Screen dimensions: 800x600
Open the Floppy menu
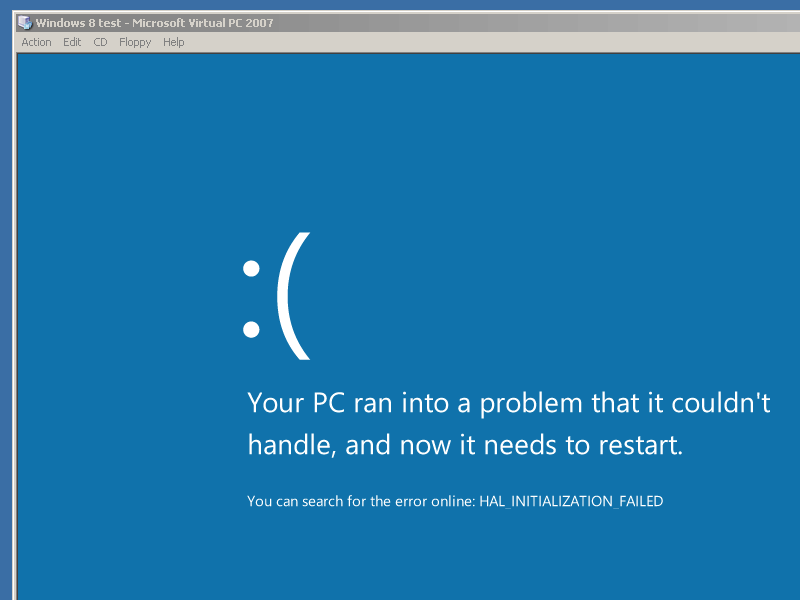pos(135,43)
